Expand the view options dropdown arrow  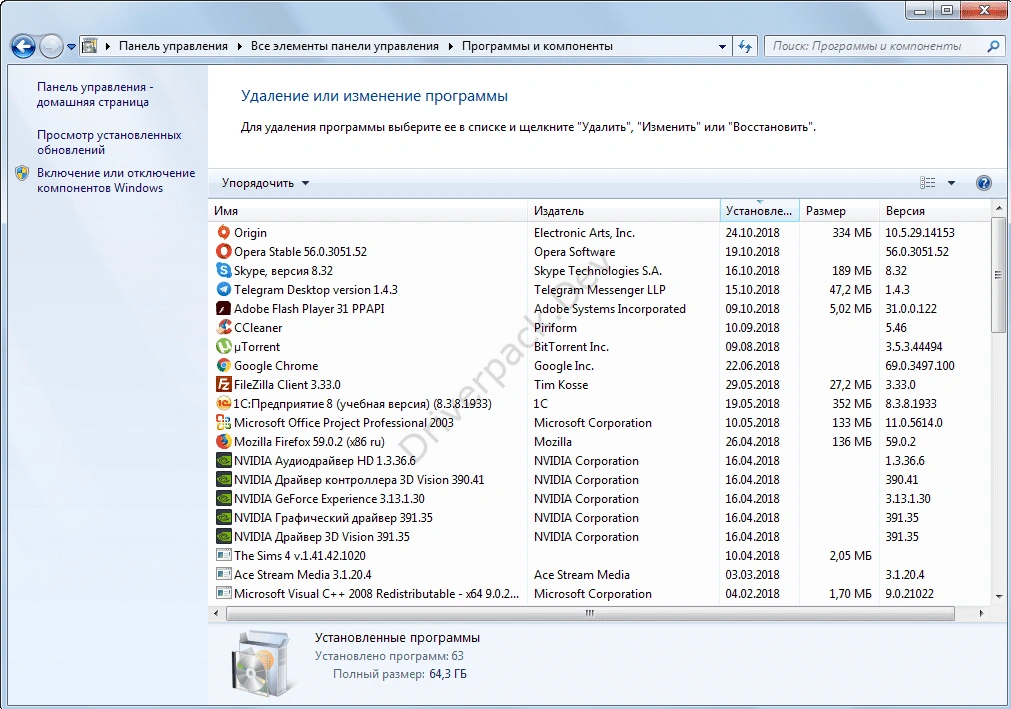[x=951, y=183]
